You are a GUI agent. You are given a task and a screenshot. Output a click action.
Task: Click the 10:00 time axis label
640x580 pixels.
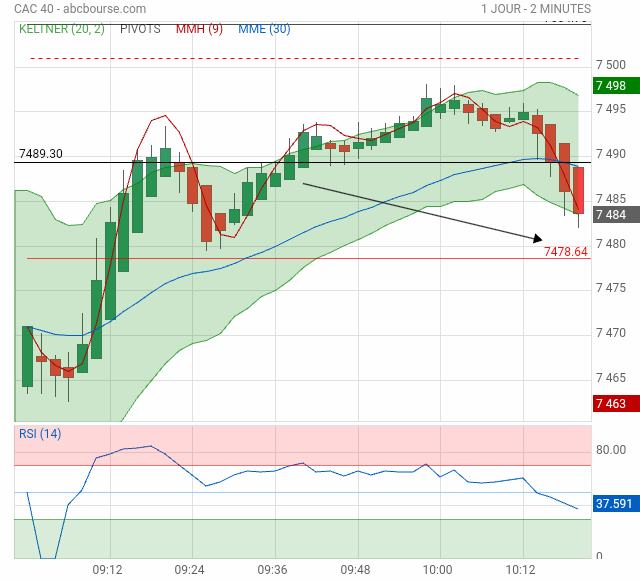pos(437,569)
